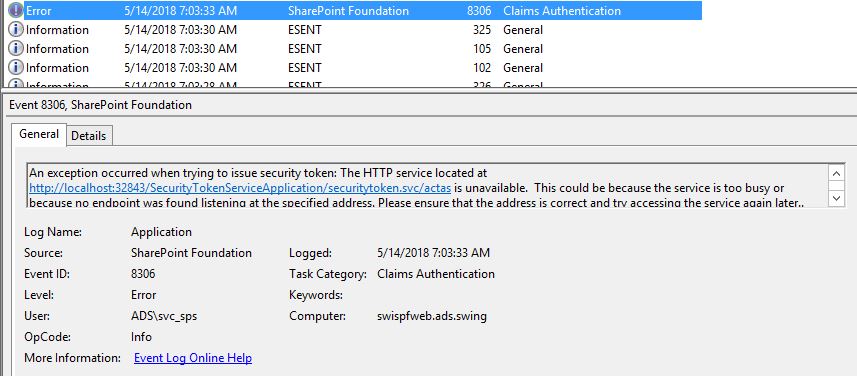Image resolution: width=857 pixels, height=376 pixels.
Task: Select the ESENT event 325 row
Action: [x=353, y=30]
